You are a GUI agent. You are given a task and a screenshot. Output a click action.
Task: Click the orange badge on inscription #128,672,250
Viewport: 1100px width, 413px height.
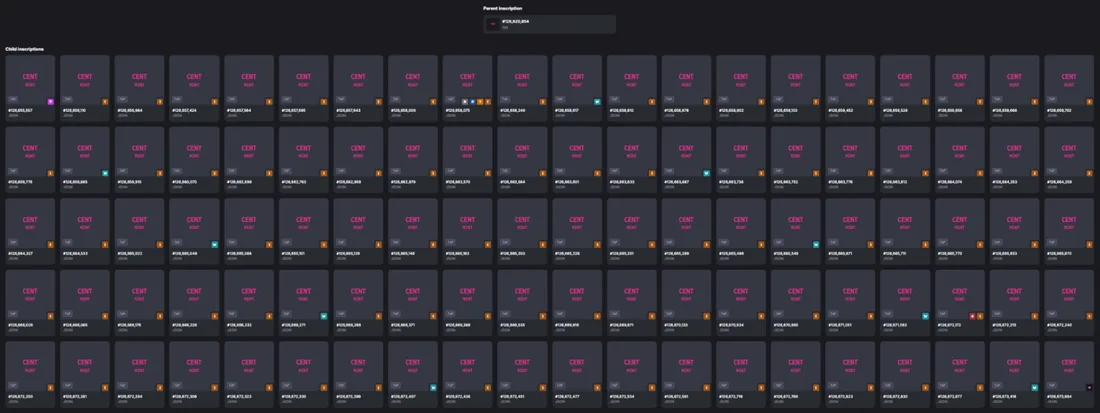51,388
